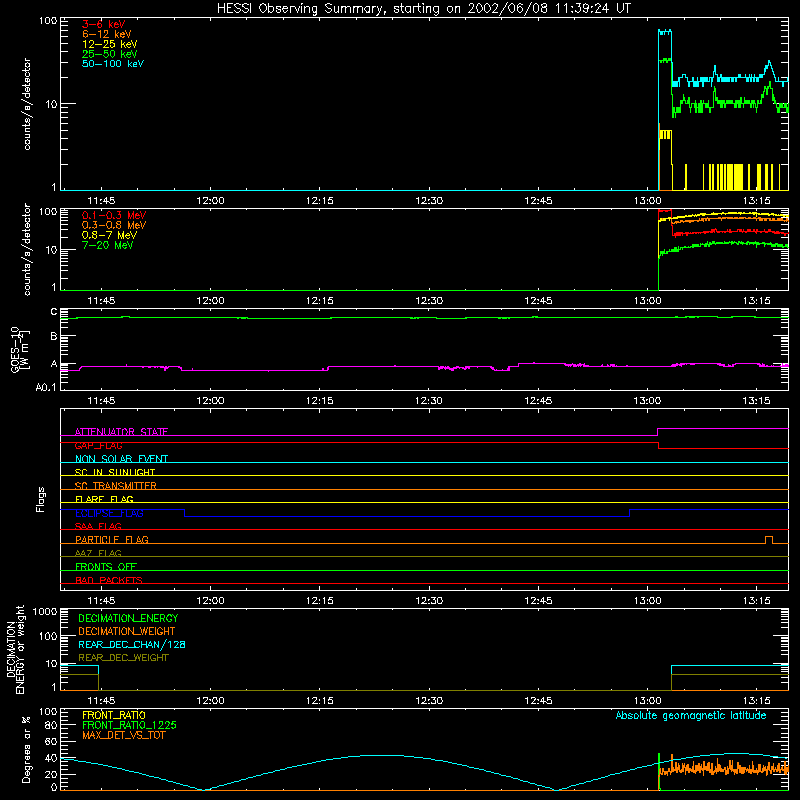Click the FRONT_RATIO legend entry
Screen dimensions: 800x800
coord(114,715)
